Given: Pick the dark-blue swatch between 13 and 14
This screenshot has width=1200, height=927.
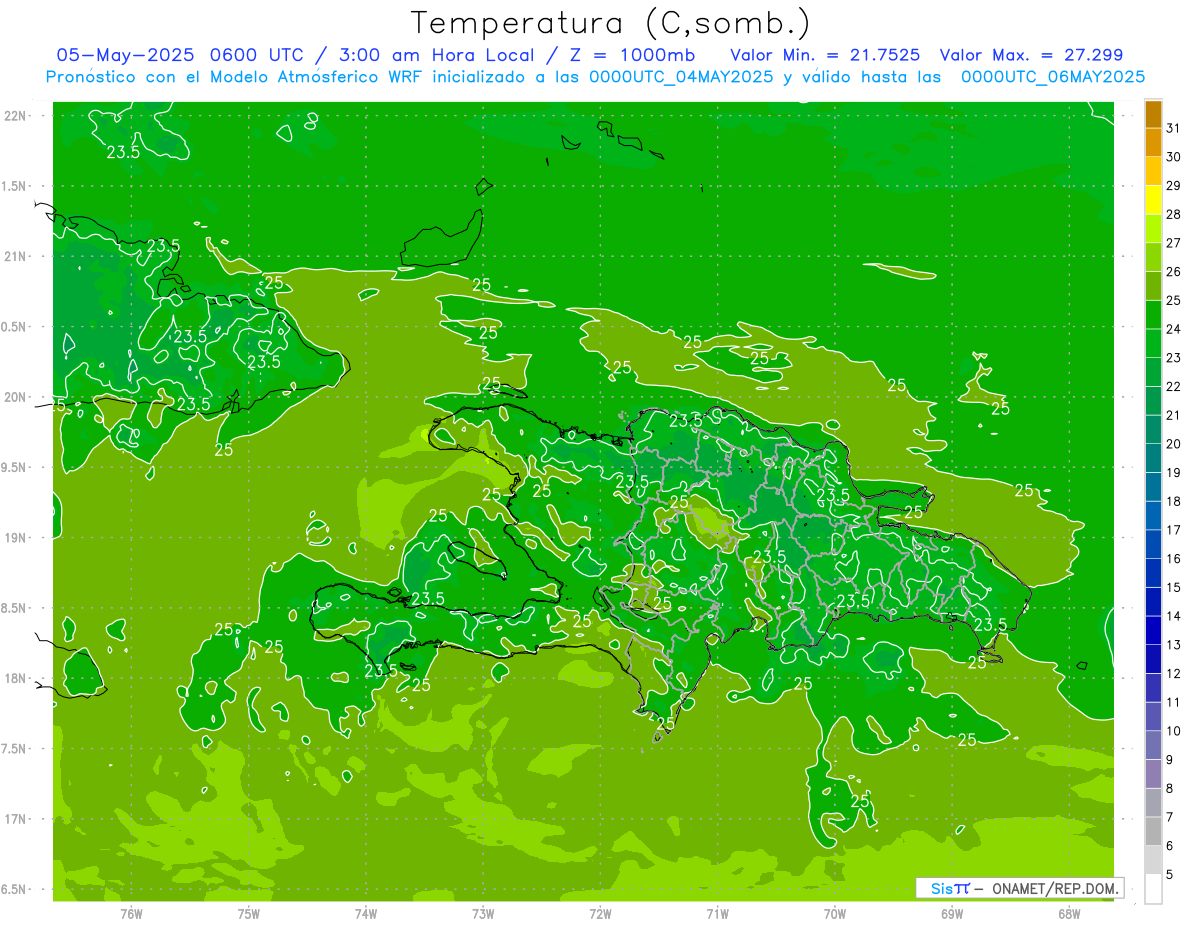Looking at the screenshot, I should click(1153, 631).
